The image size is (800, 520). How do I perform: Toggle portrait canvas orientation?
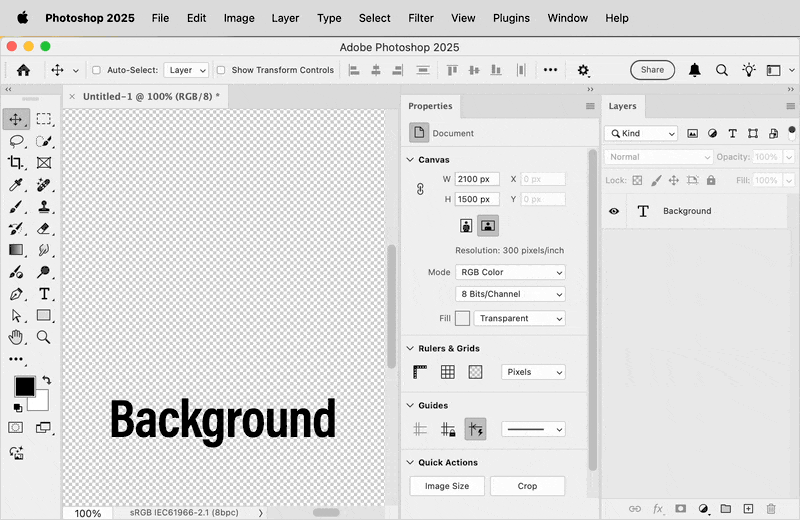466,226
